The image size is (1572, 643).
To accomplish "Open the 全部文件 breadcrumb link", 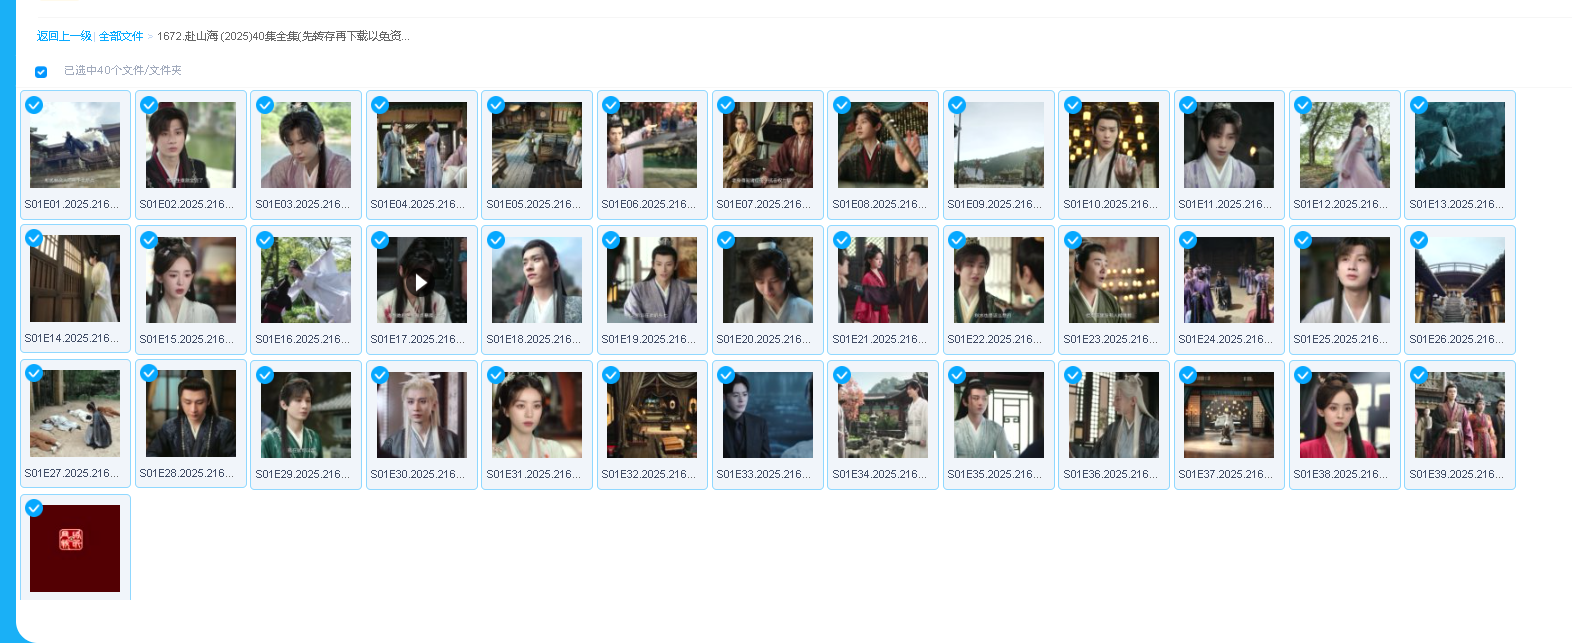I will (121, 36).
